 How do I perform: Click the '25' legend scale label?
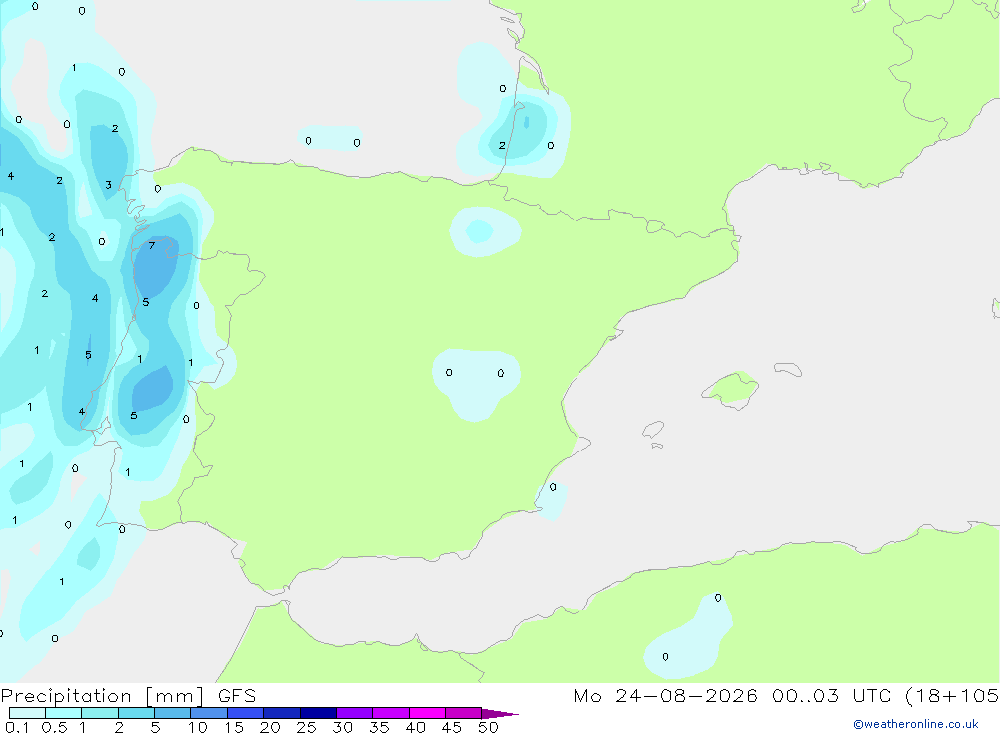[x=307, y=727]
